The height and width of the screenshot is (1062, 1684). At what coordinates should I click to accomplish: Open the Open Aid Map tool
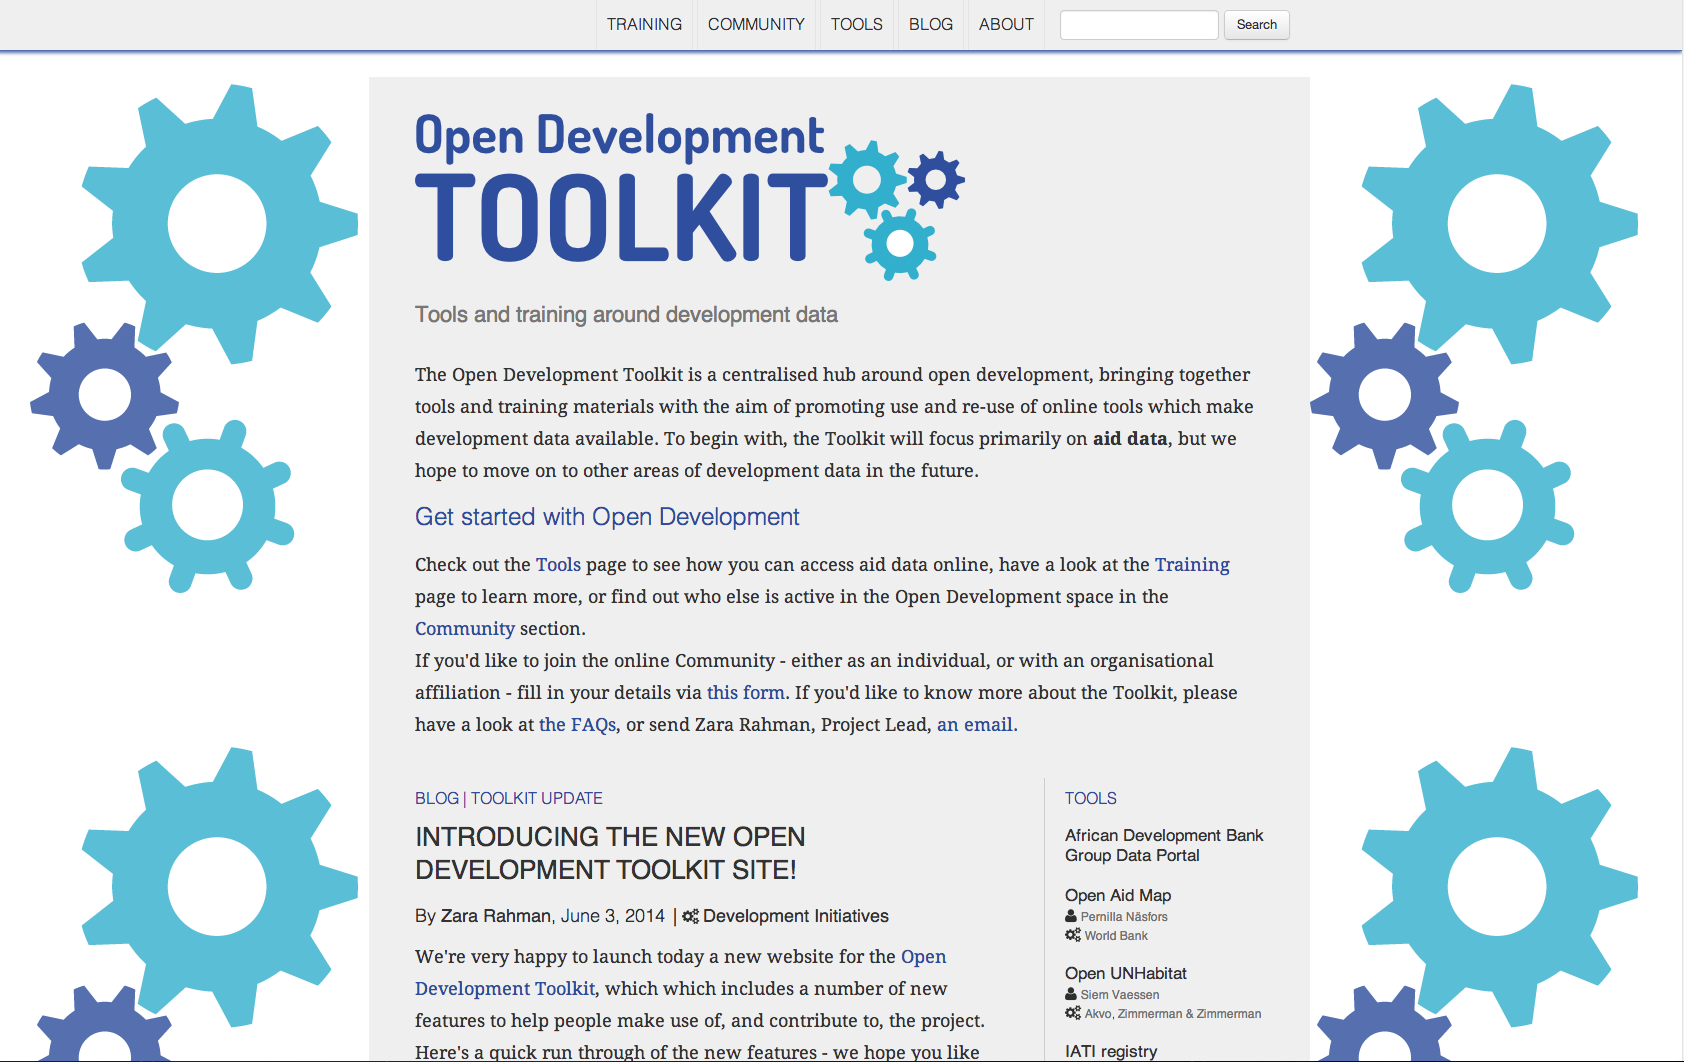[1118, 896]
